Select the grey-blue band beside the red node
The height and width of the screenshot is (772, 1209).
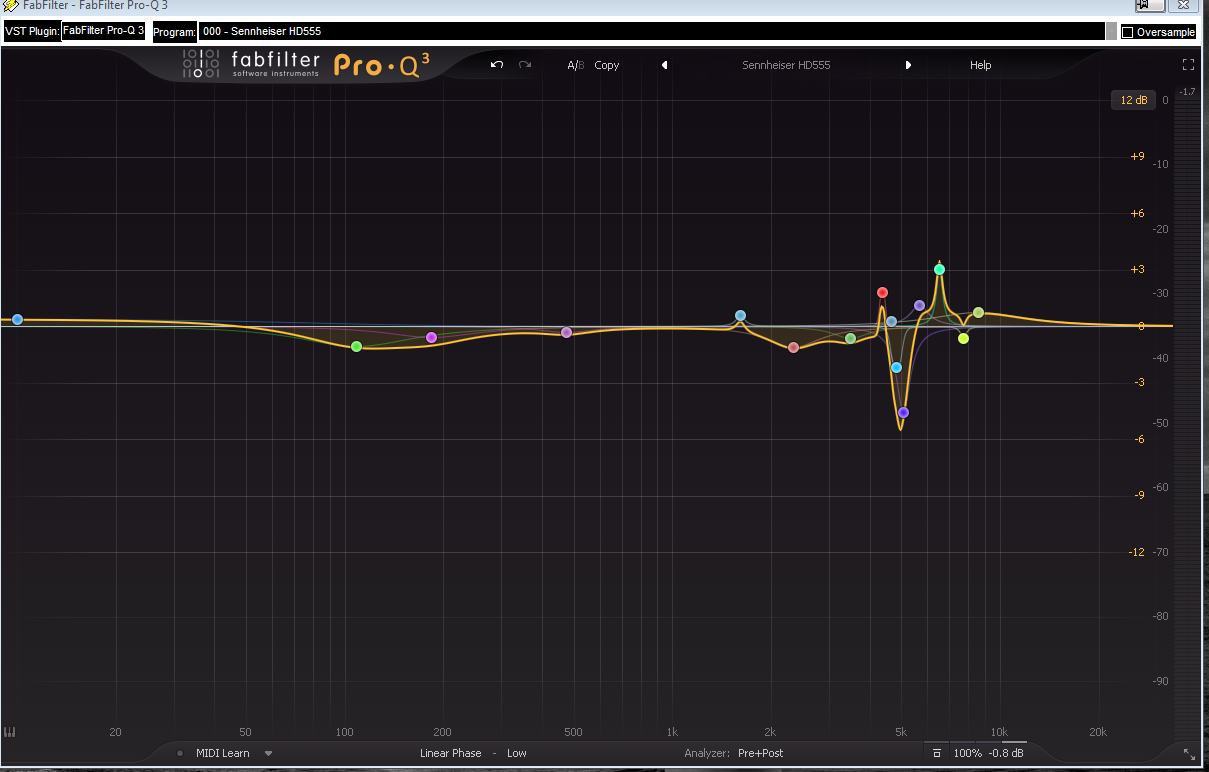click(891, 321)
